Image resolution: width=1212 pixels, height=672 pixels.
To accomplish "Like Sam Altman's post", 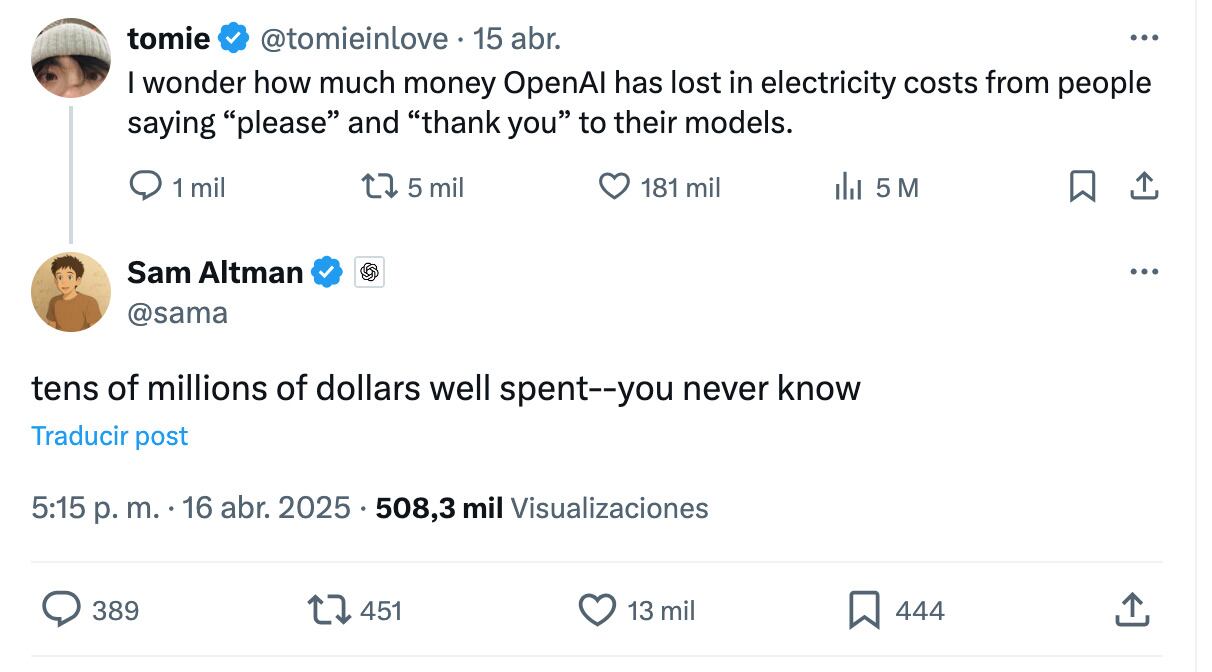I will click(598, 610).
